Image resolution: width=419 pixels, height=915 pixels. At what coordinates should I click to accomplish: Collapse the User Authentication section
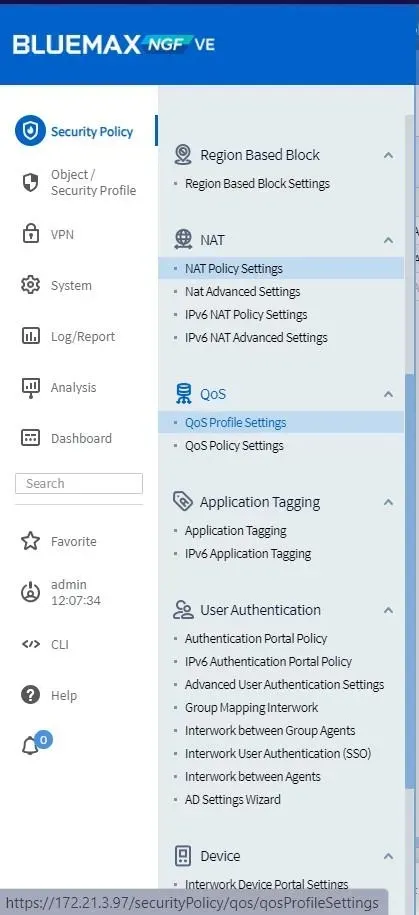click(x=388, y=610)
